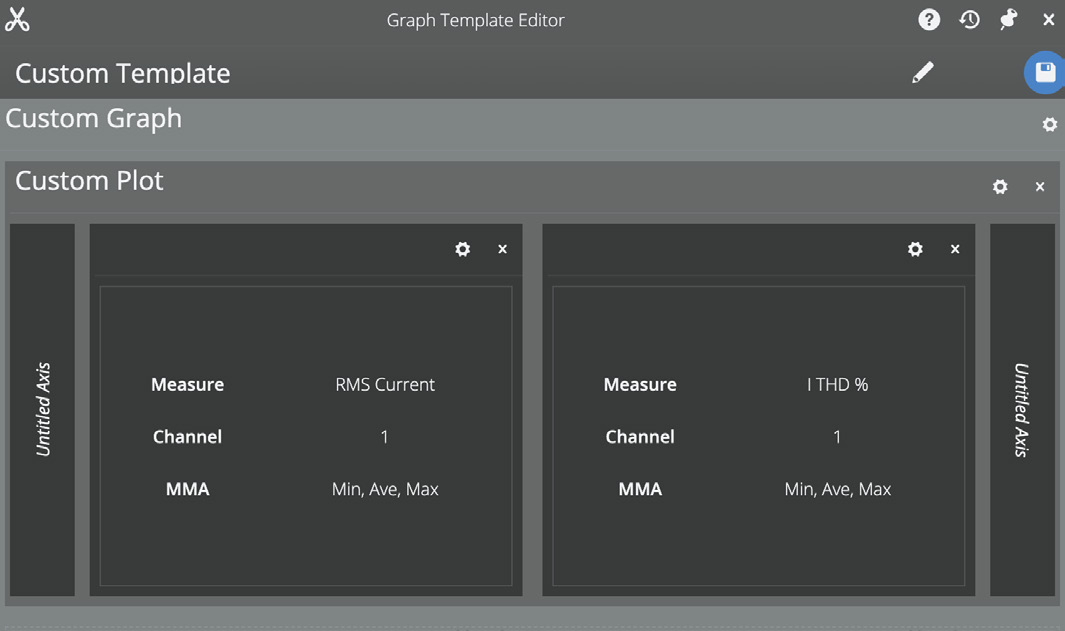Screen dimensions: 1065x631
Task: Remove the RMS Current channel panel
Action: click(502, 249)
